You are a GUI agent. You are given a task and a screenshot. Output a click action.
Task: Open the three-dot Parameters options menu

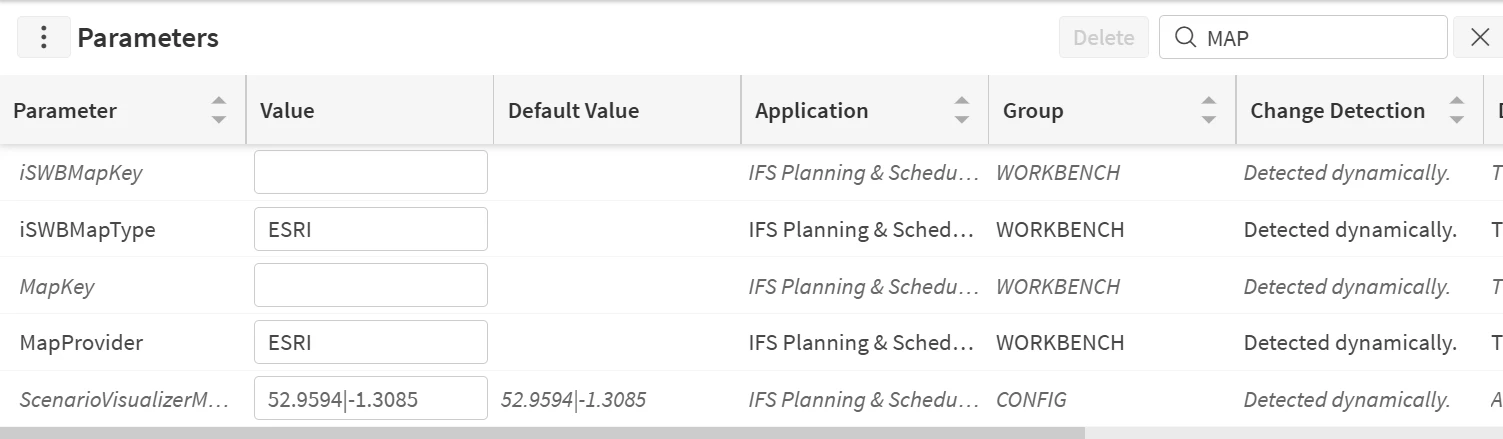(43, 38)
